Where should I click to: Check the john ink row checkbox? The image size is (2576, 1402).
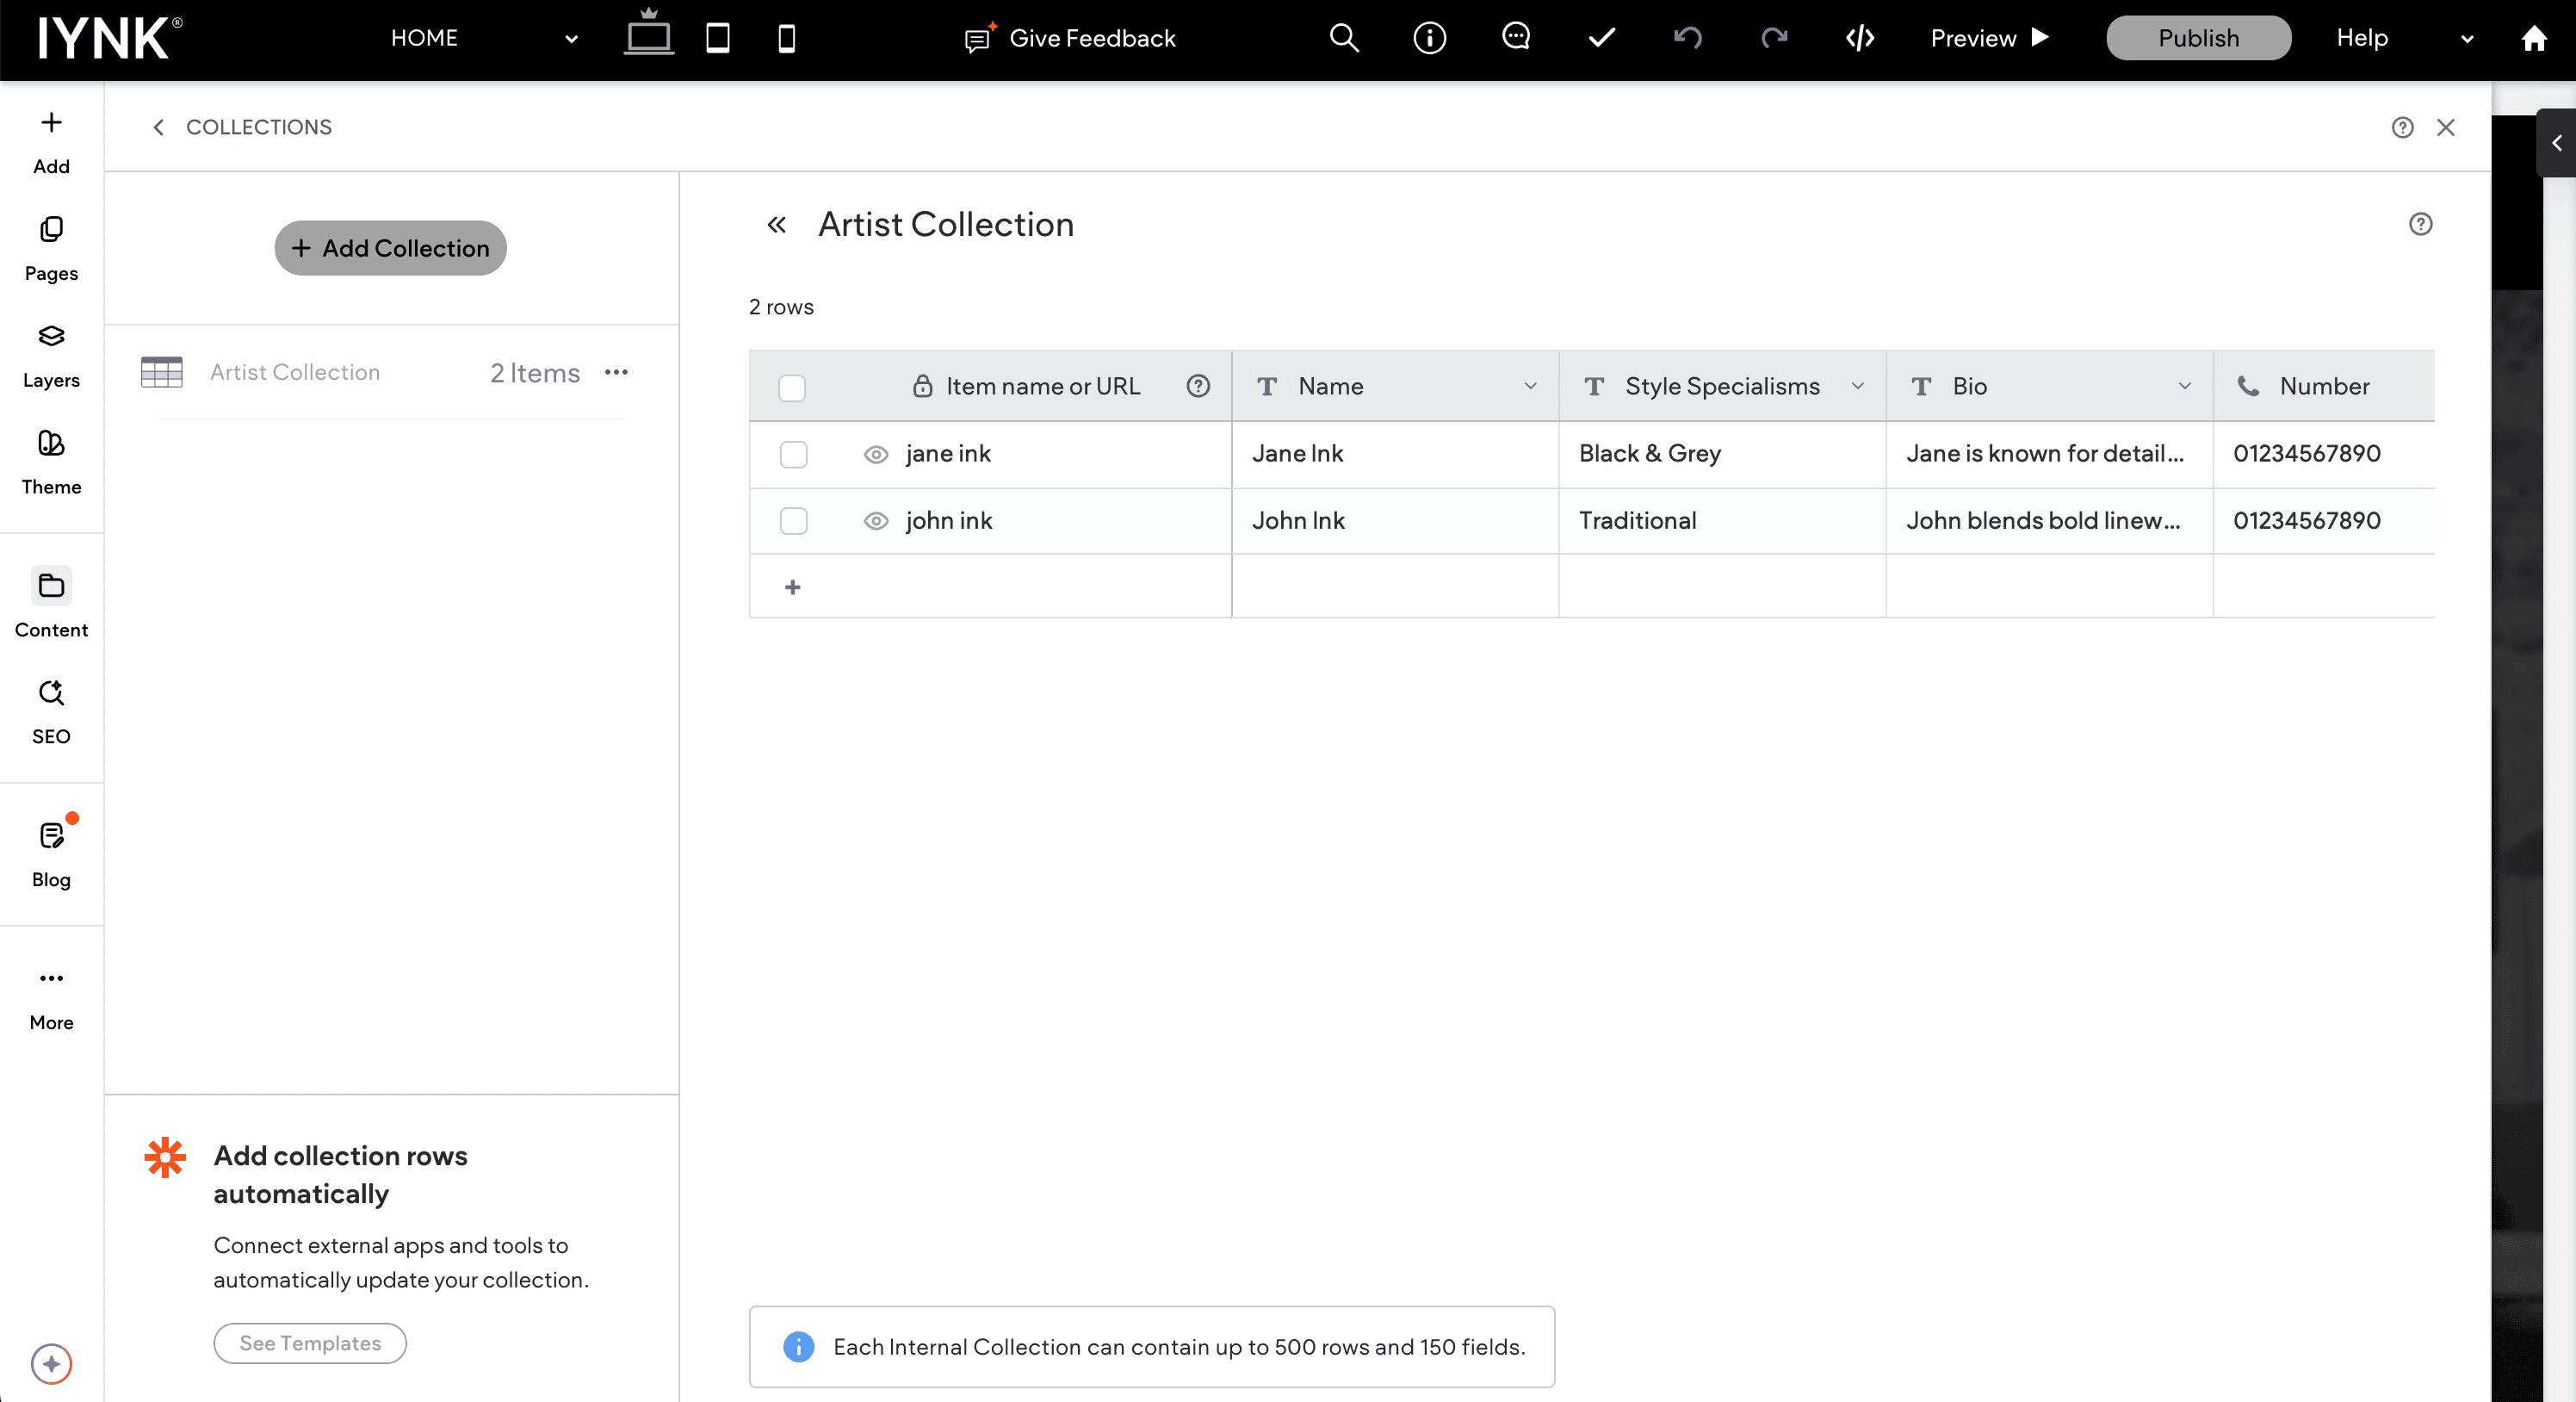tap(793, 521)
